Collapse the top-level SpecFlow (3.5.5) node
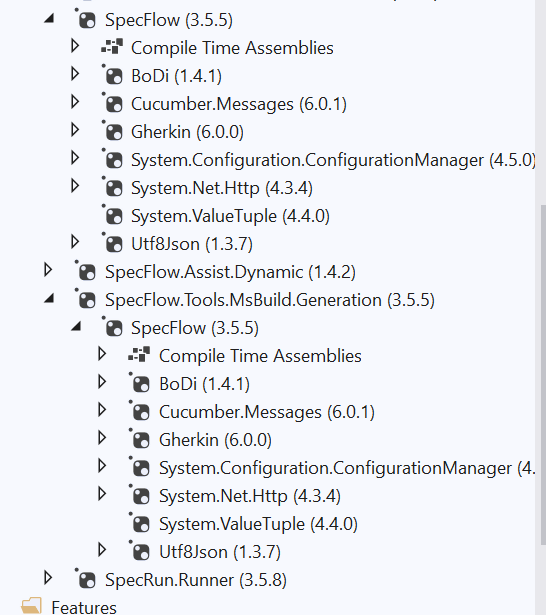The image size is (546, 615). click(49, 18)
